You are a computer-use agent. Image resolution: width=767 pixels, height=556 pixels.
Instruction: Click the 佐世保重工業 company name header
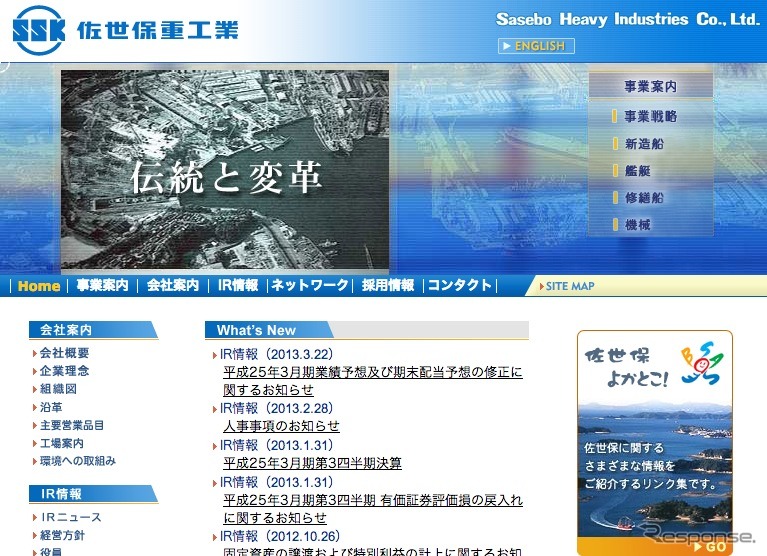tap(158, 30)
